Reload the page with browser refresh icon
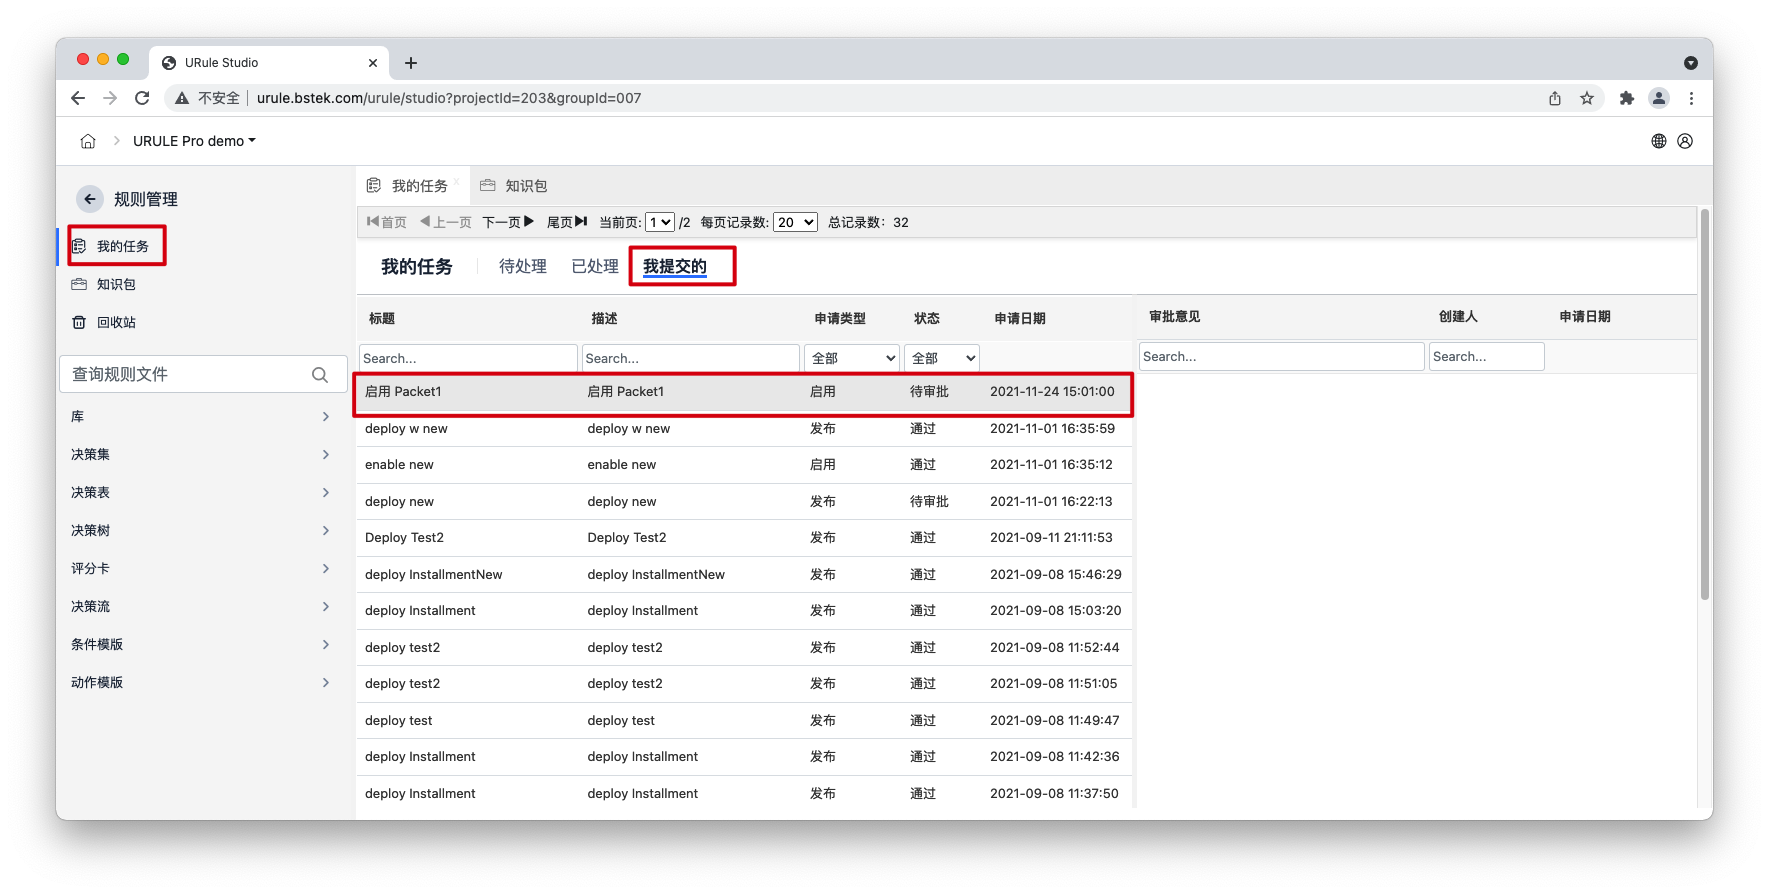Viewport: 1769px width, 894px height. coord(142,98)
